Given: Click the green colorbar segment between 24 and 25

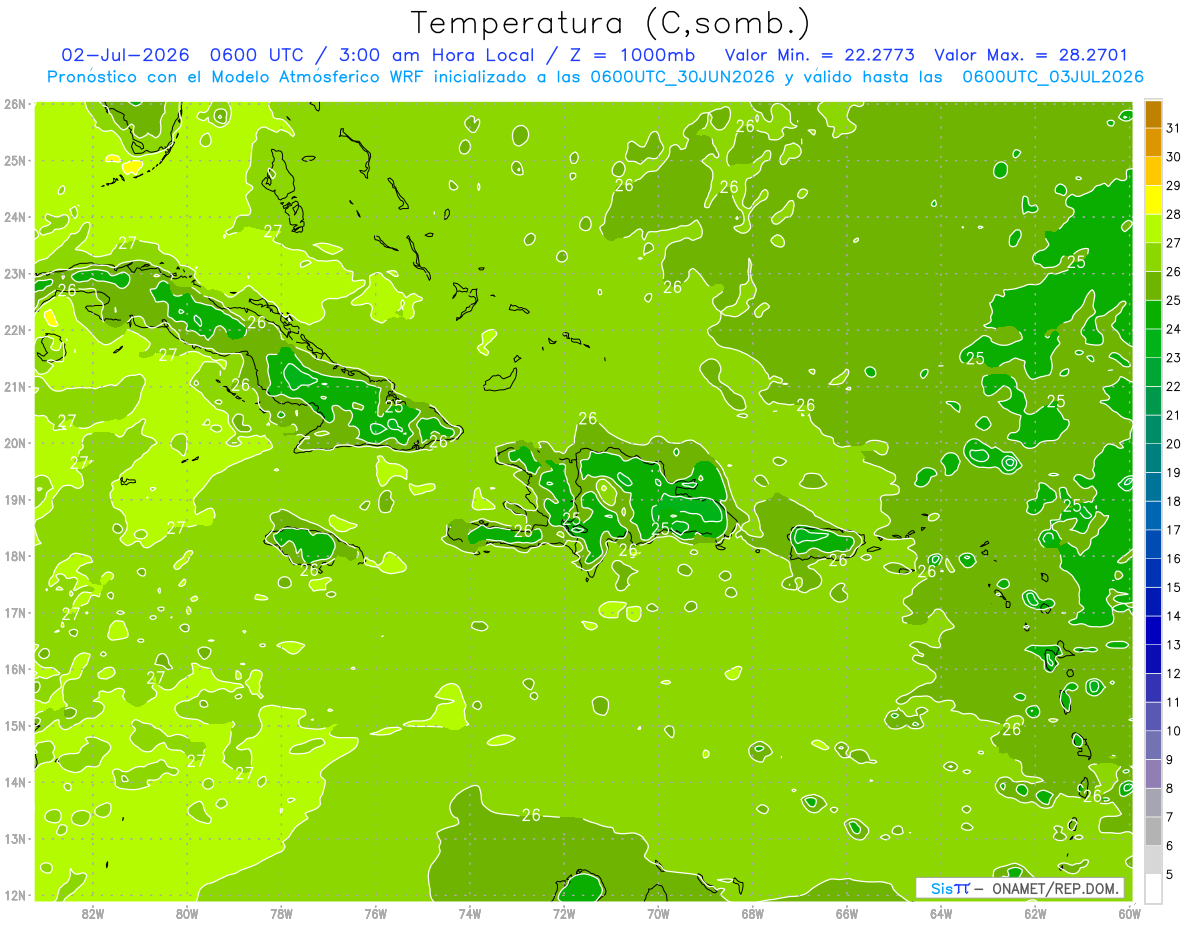Looking at the screenshot, I should [1153, 315].
